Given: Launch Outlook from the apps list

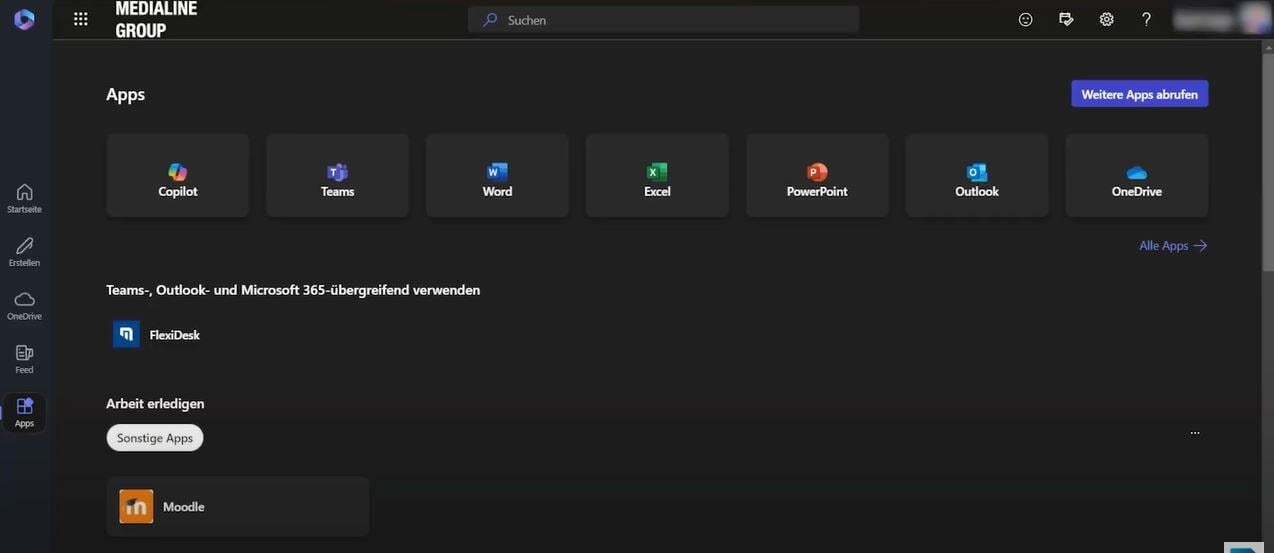Looking at the screenshot, I should pos(976,176).
